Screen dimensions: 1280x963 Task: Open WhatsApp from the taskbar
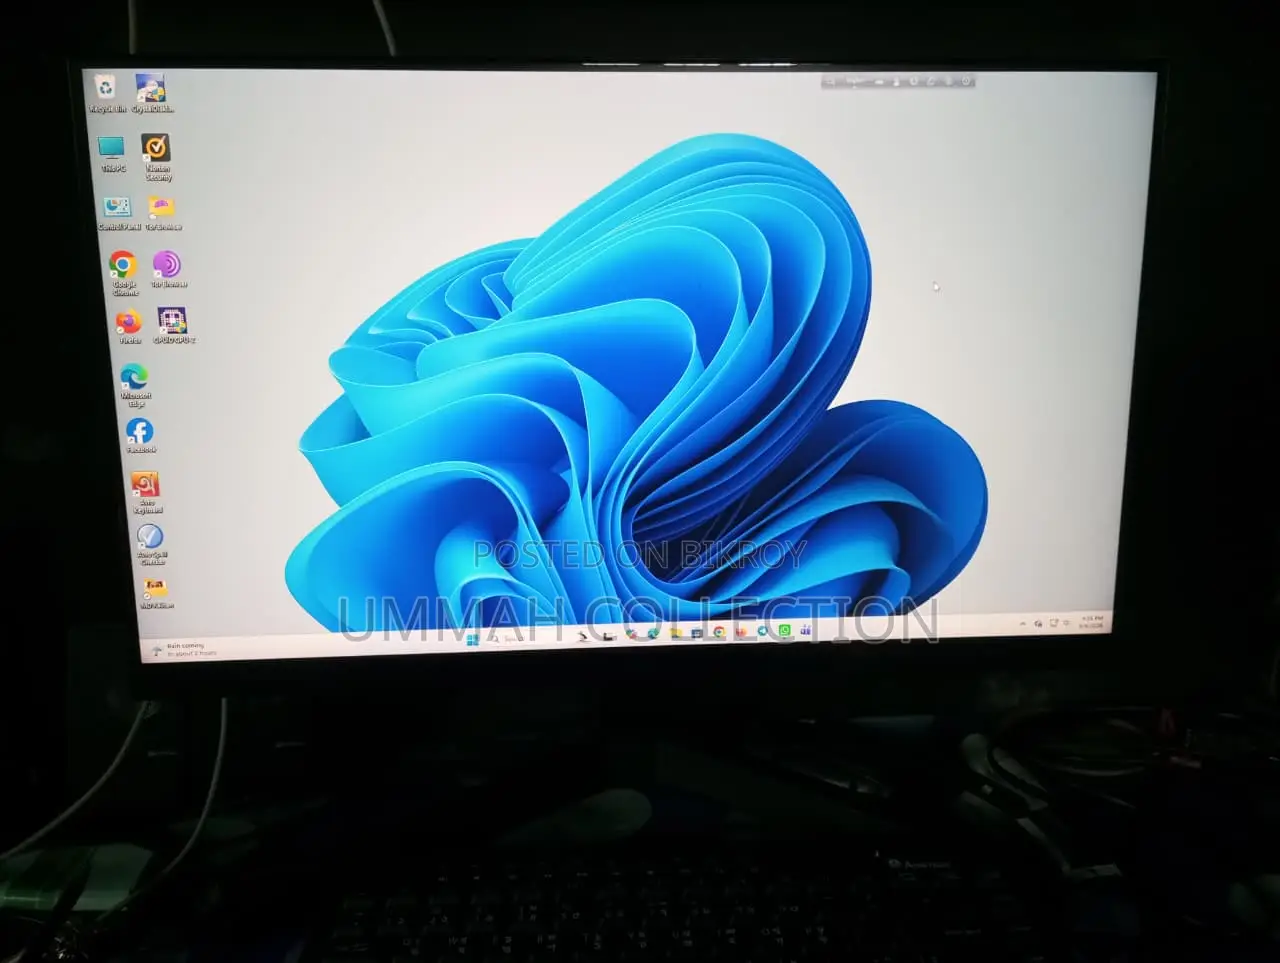(x=785, y=631)
